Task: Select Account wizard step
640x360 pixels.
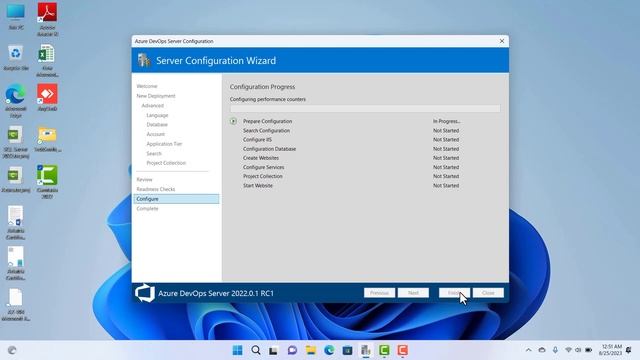Action: [x=156, y=134]
